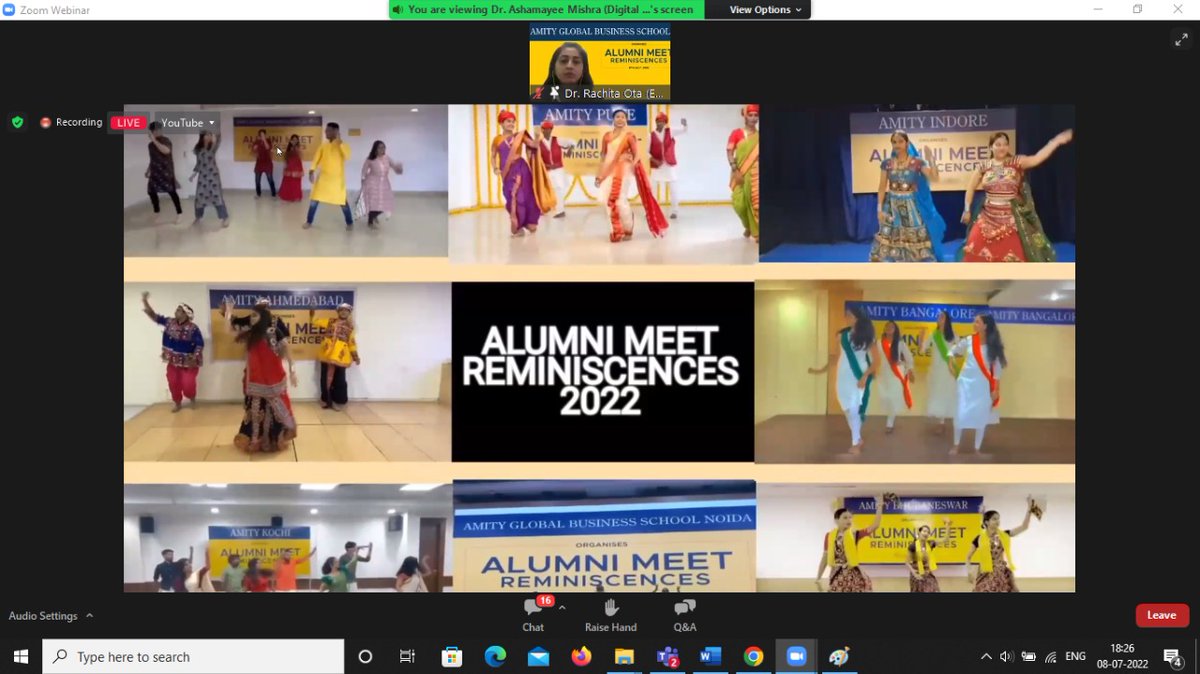Open Google Chrome from the taskbar

coord(753,656)
